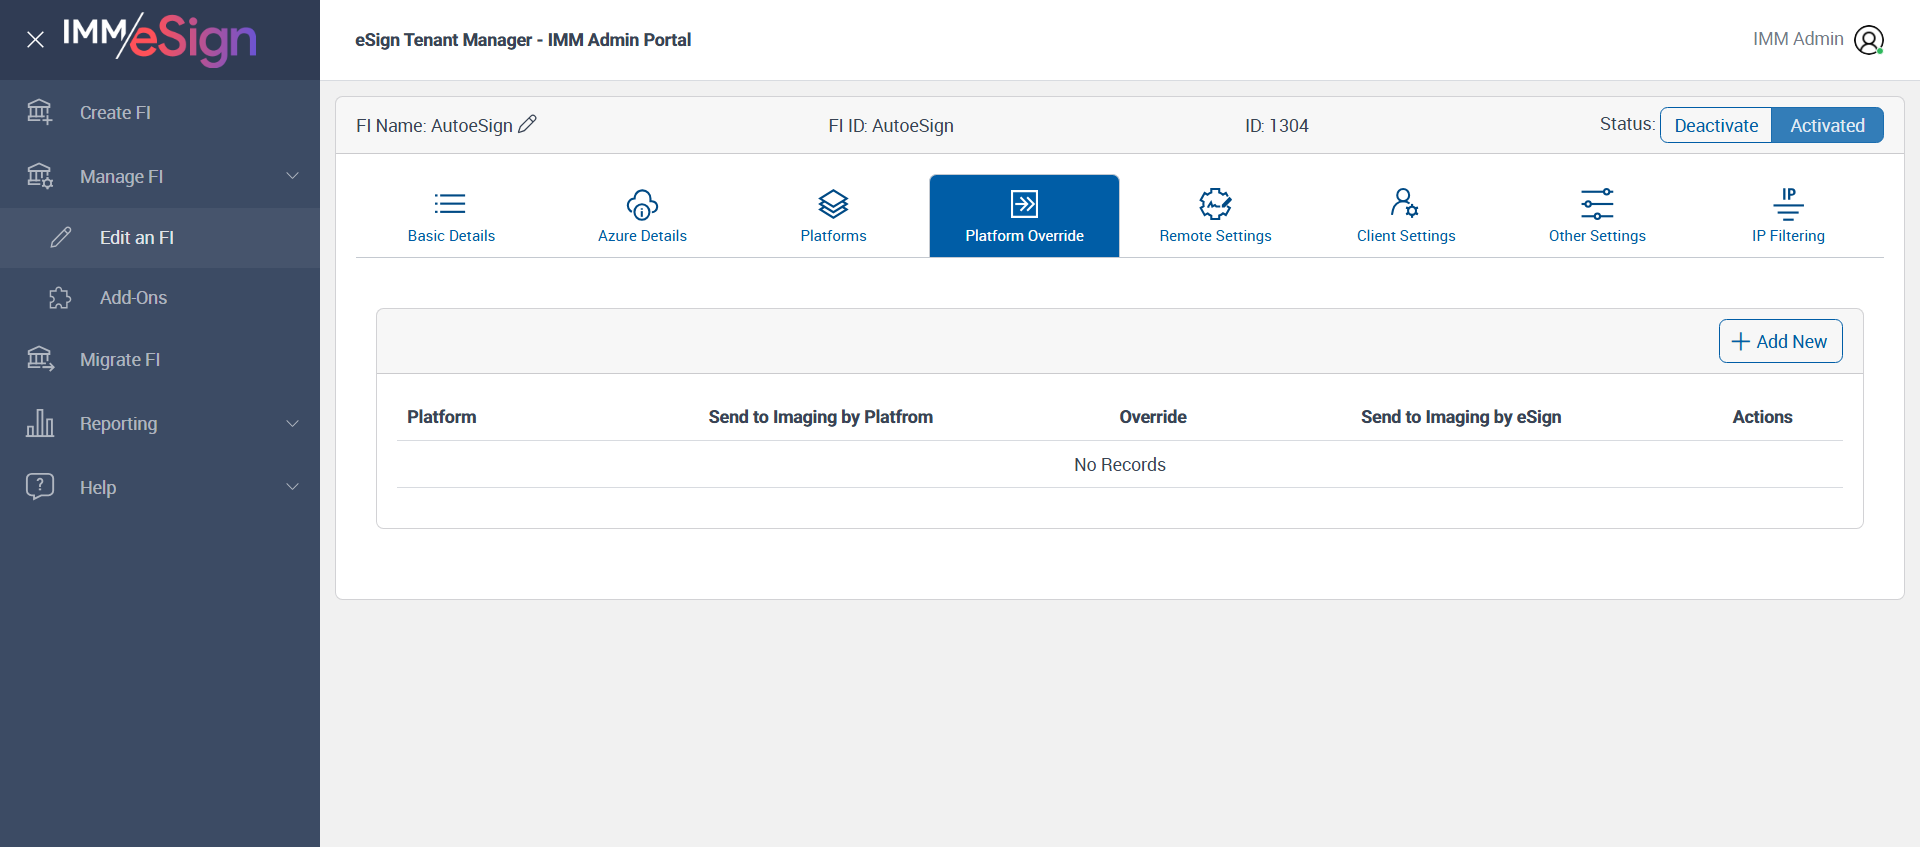Expand the Help chevron

(293, 487)
